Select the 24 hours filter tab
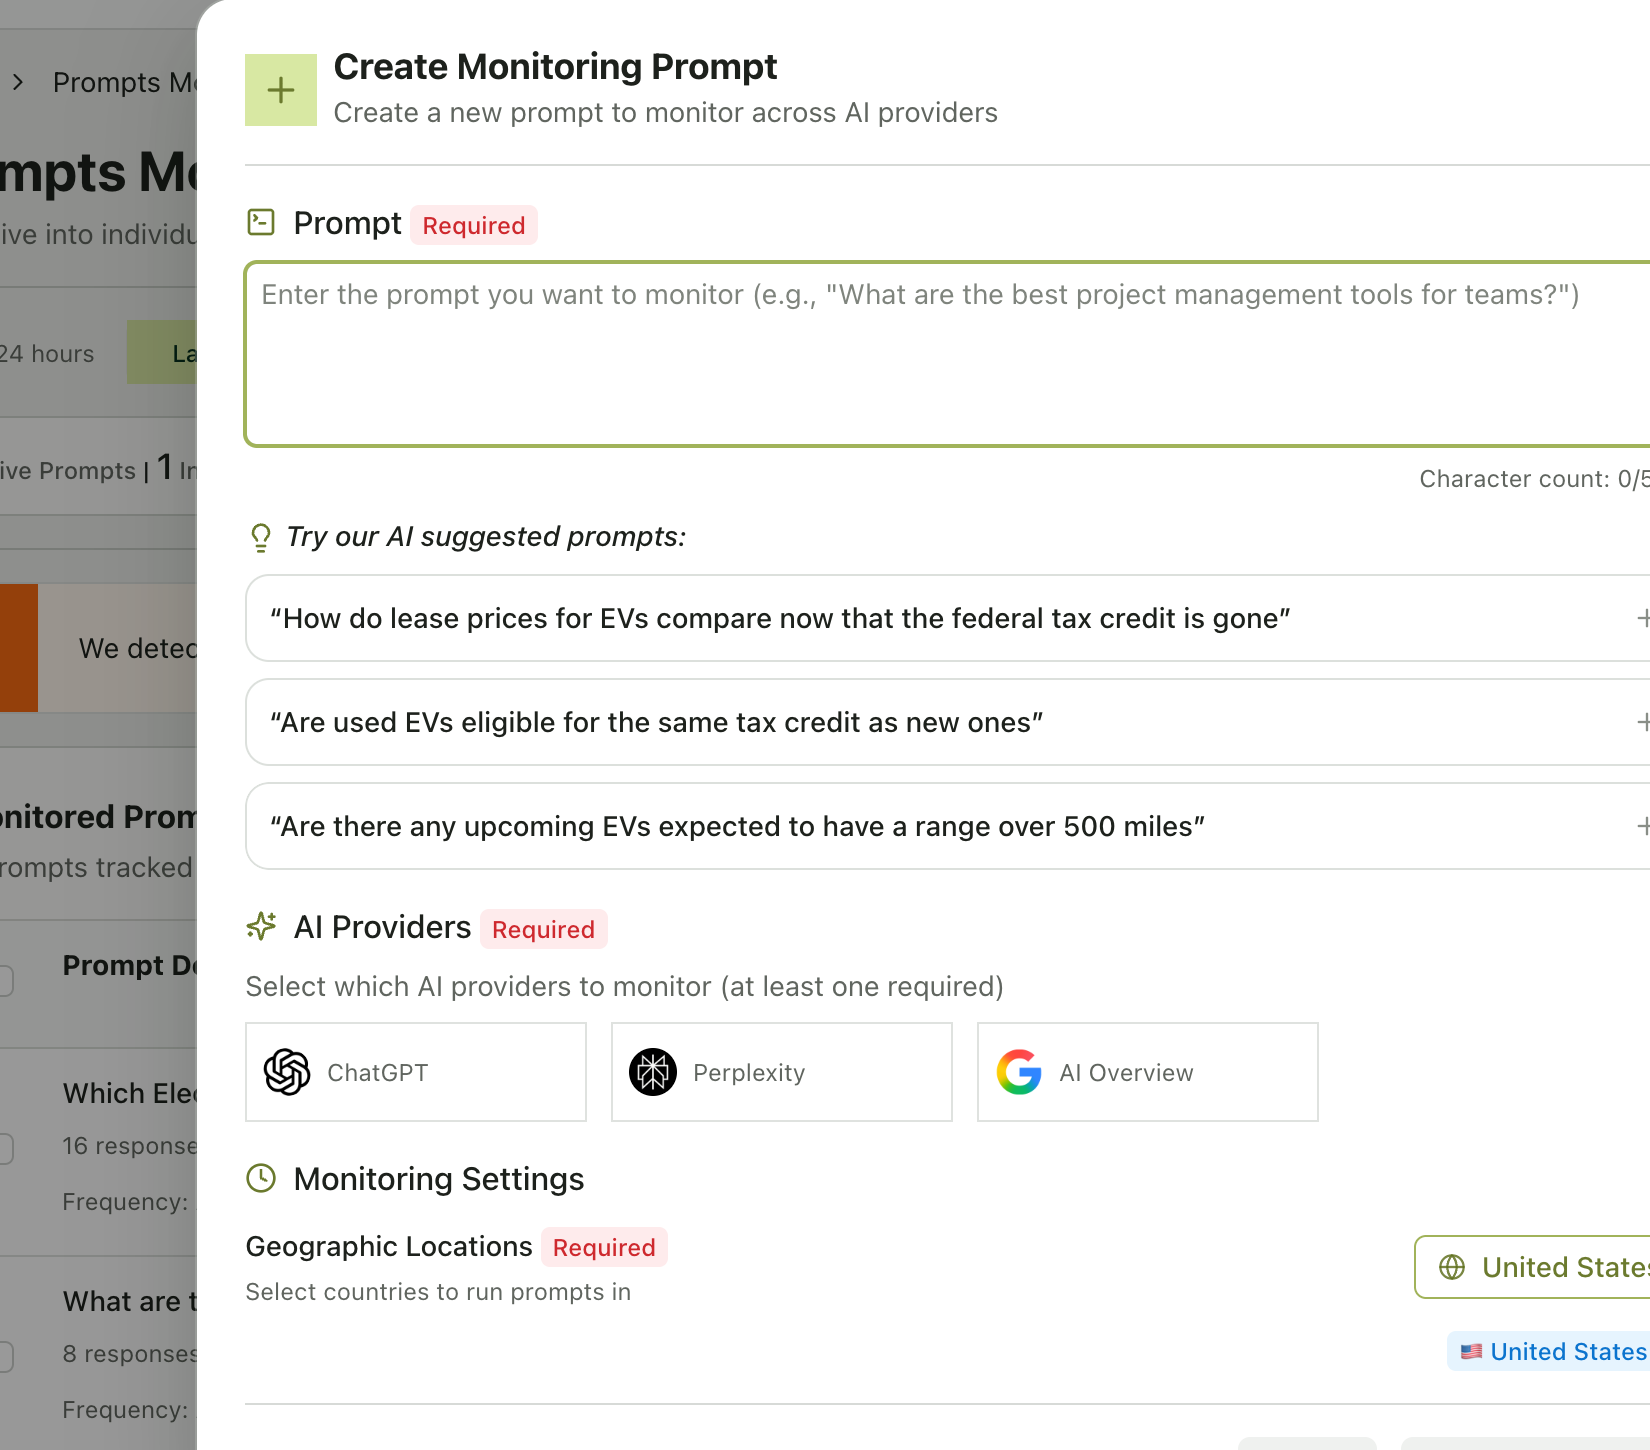 tap(47, 352)
